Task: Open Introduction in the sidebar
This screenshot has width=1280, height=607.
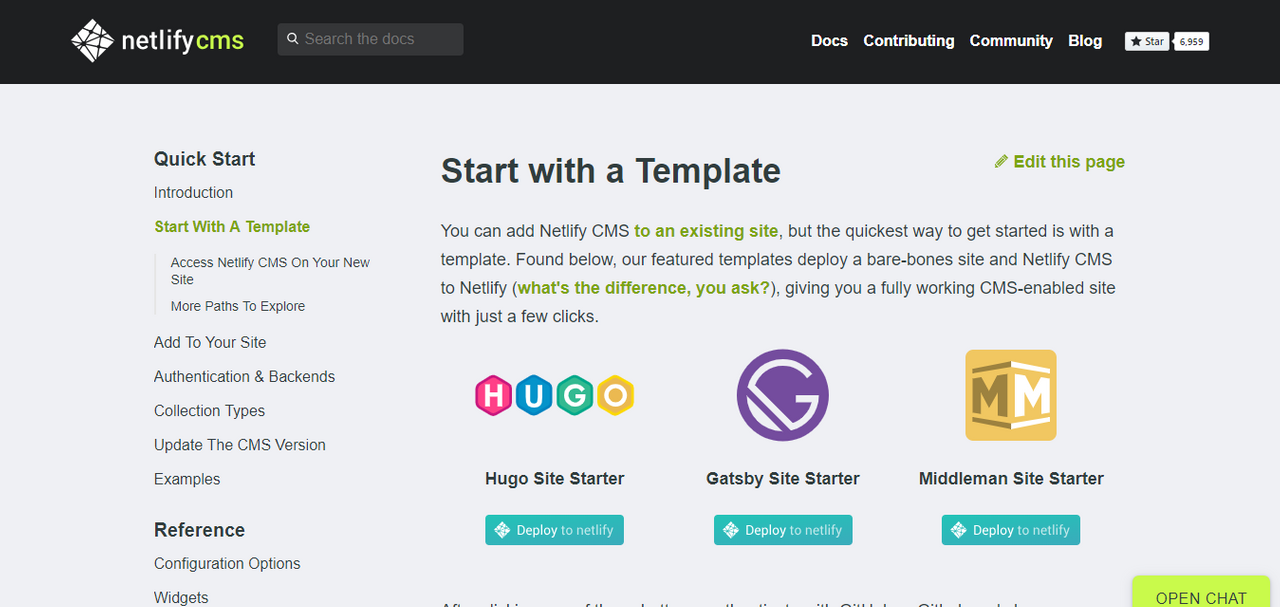Action: [193, 192]
